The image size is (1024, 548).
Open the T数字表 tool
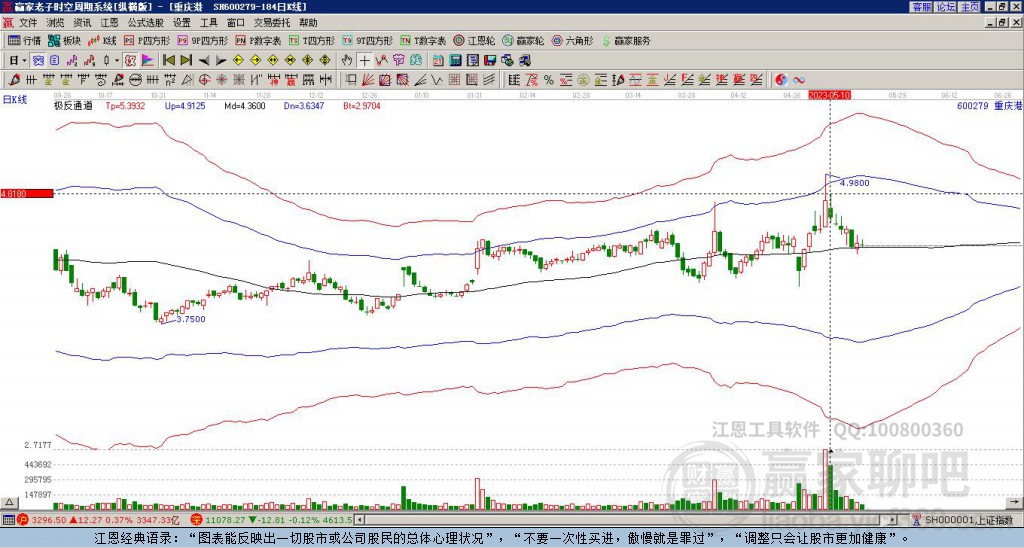tap(423, 40)
